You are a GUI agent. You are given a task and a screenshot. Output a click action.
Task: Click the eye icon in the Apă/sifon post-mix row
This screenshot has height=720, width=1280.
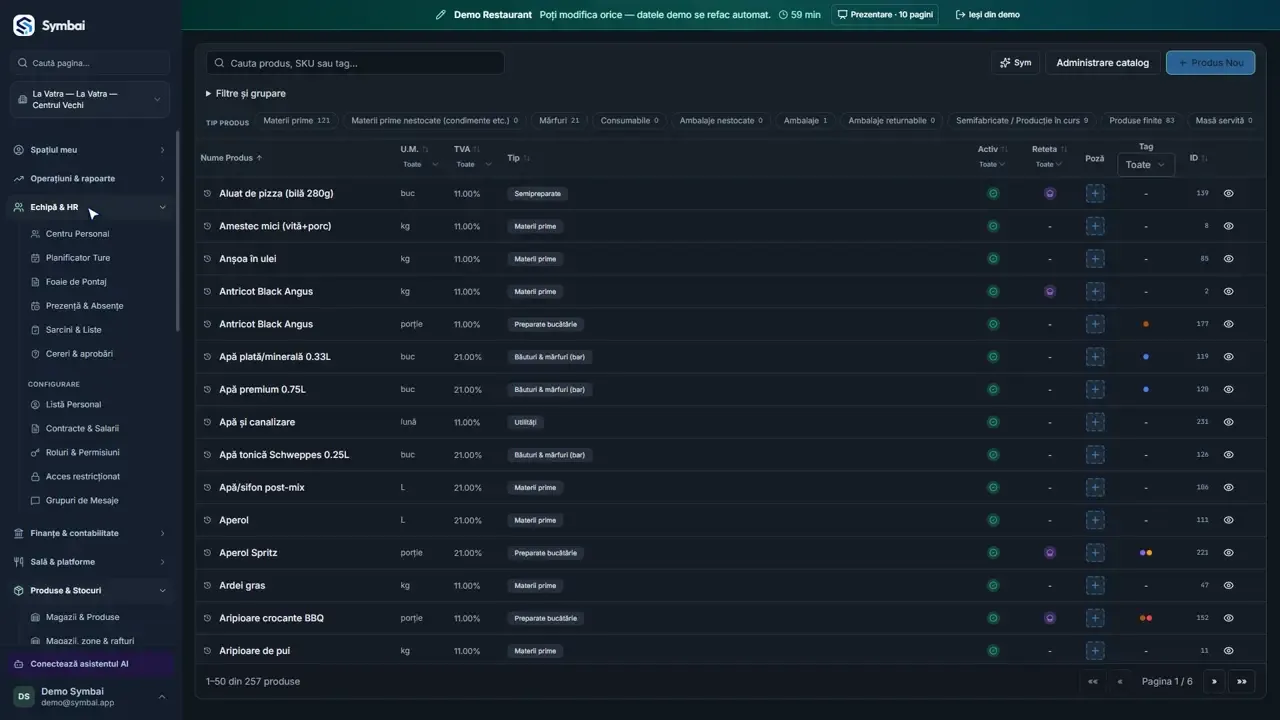coord(1228,487)
